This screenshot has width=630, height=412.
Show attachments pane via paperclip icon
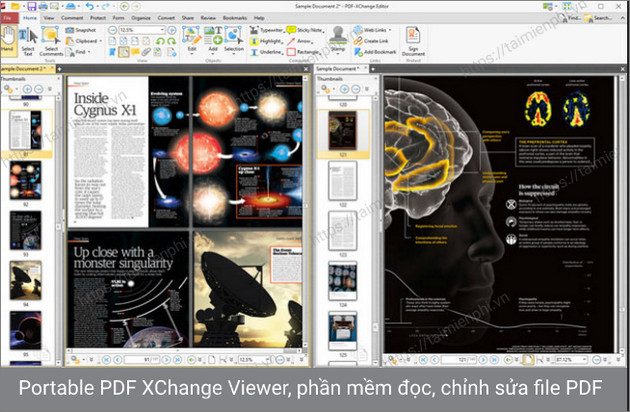[x=146, y=52]
